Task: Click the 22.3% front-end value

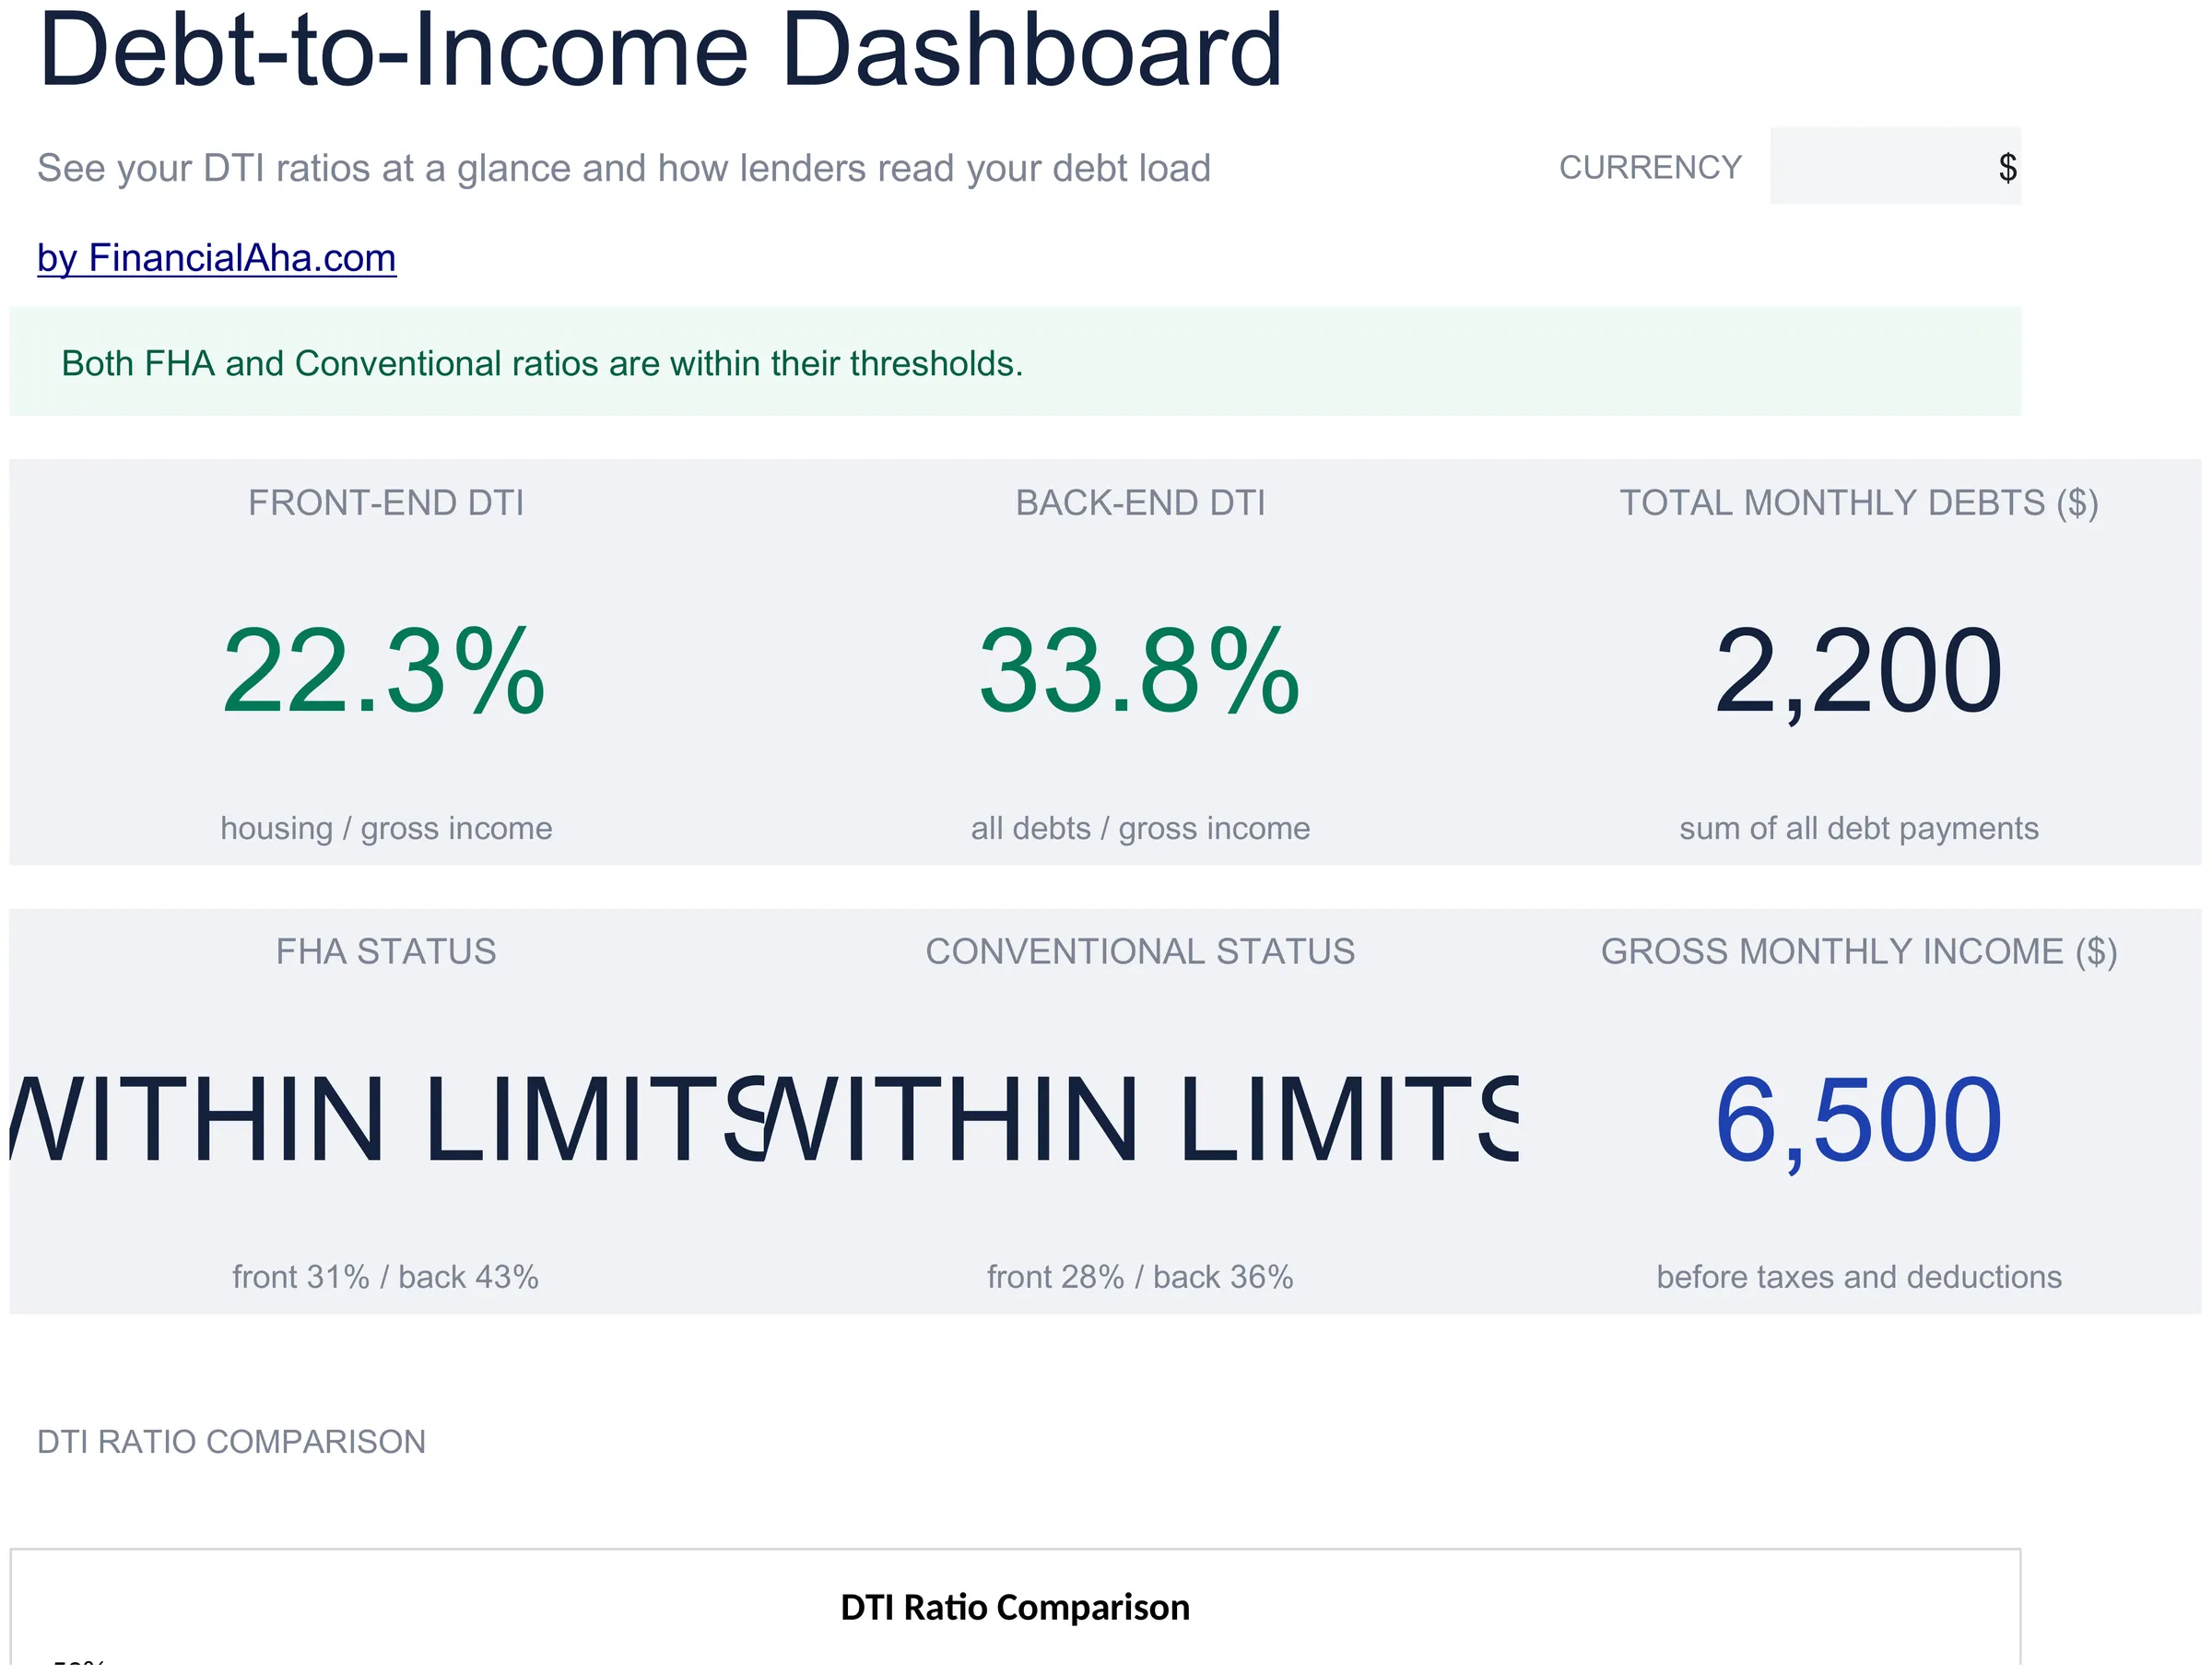Action: (384, 670)
